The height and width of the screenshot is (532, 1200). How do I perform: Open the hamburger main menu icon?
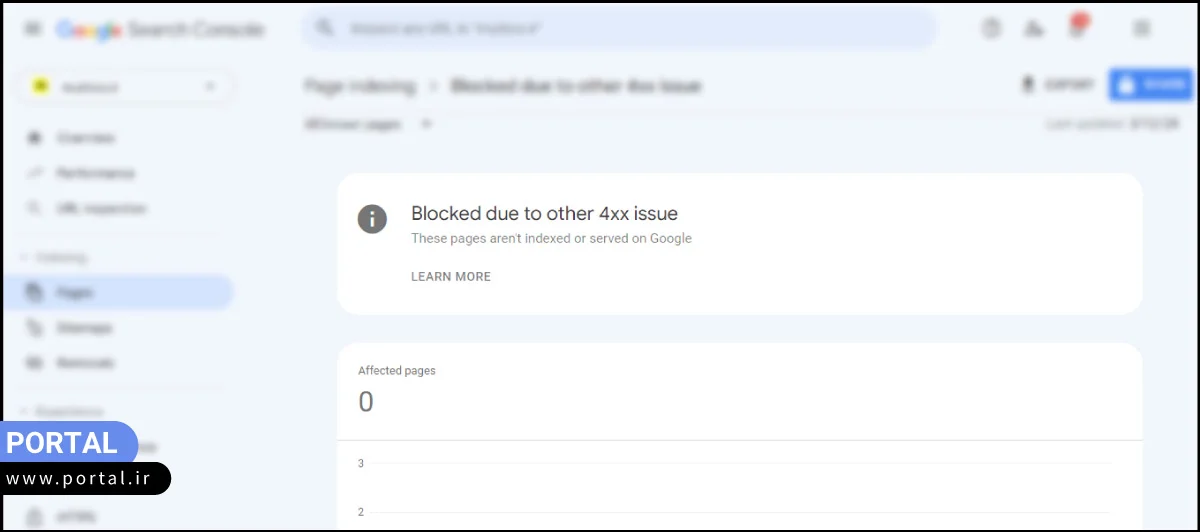33,29
